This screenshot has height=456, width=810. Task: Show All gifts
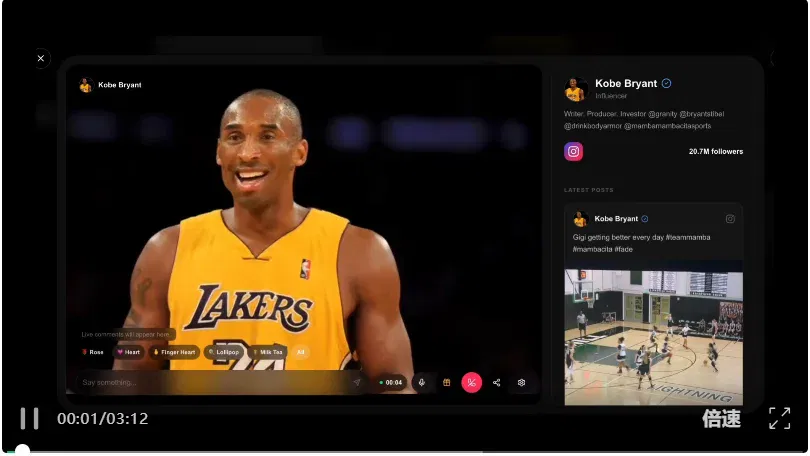pos(301,352)
